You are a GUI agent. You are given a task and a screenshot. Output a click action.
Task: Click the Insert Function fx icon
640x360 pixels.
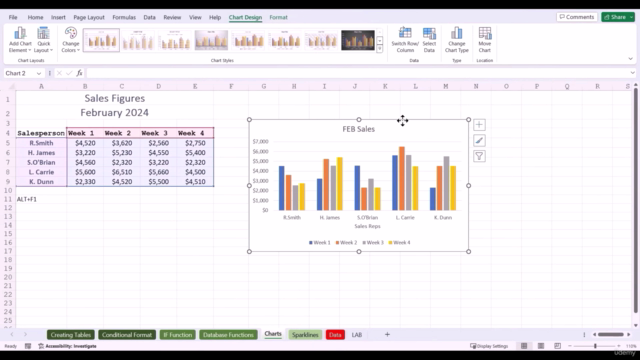(79, 73)
